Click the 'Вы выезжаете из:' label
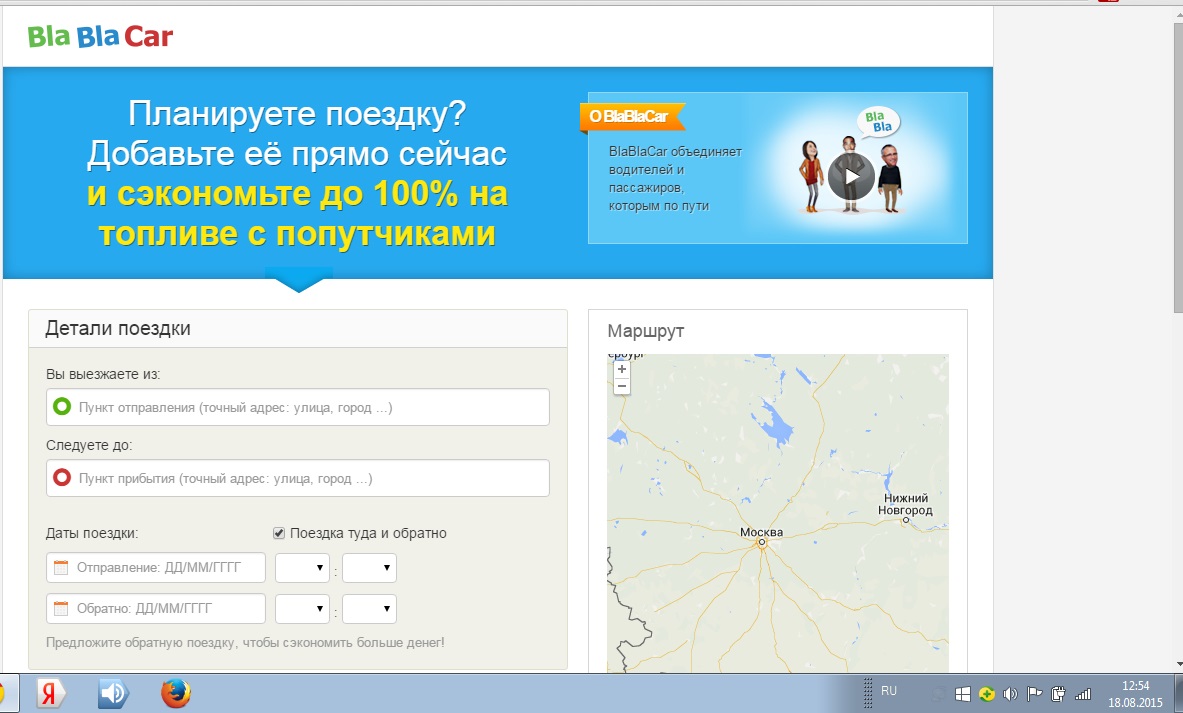1183x713 pixels. [x=103, y=374]
